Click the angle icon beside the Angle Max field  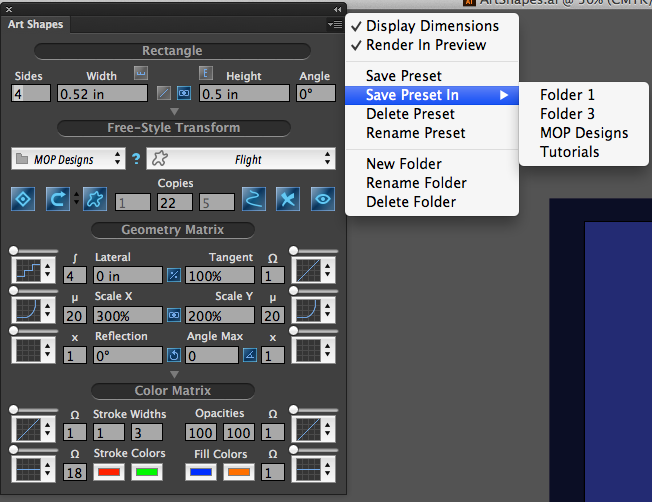(249, 355)
